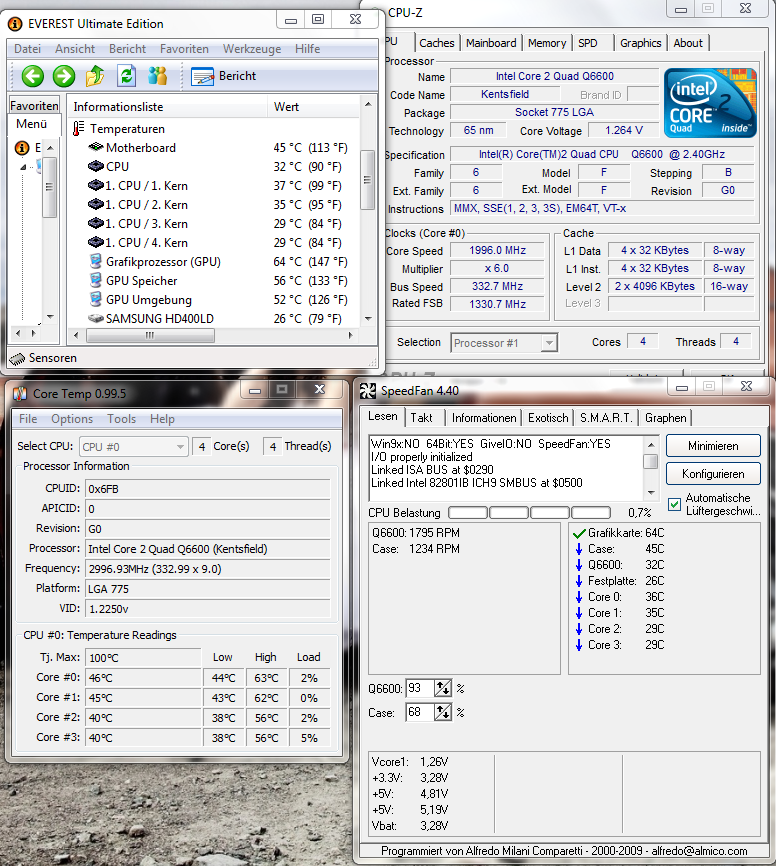
Task: Click the EVEREST list vertical scrollbar thumb
Action: point(367,180)
